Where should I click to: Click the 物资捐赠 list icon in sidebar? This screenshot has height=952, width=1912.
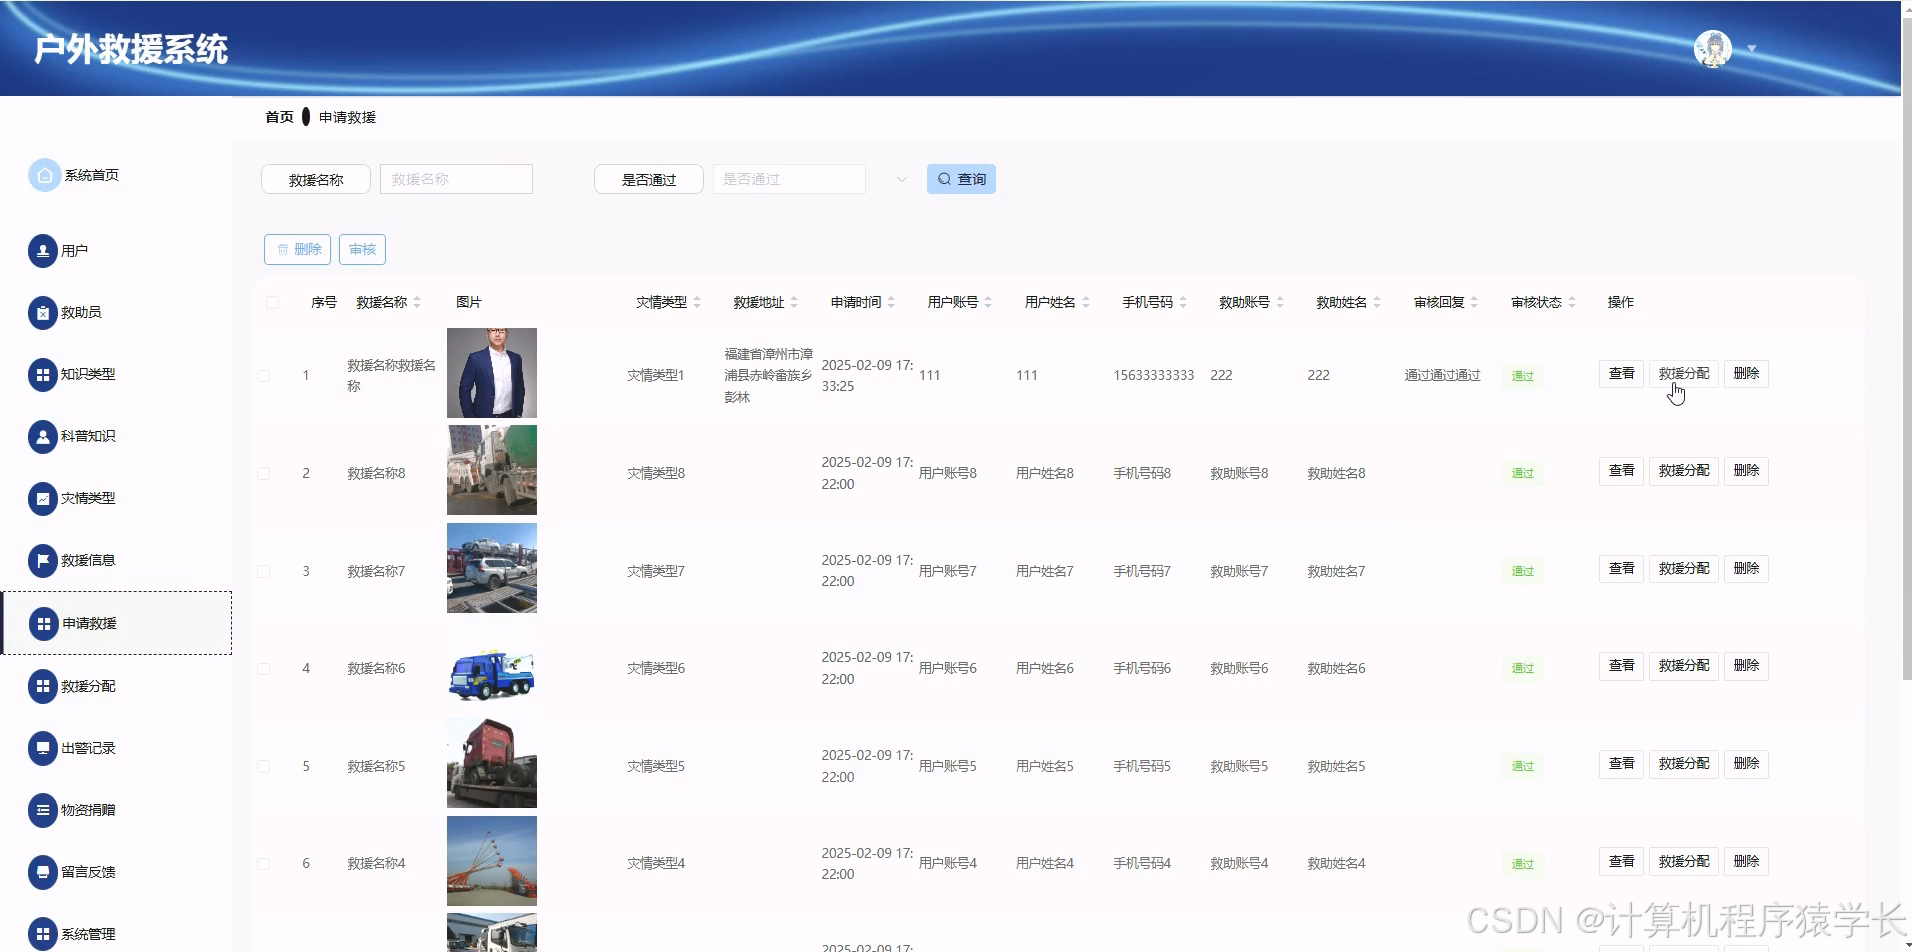43,811
